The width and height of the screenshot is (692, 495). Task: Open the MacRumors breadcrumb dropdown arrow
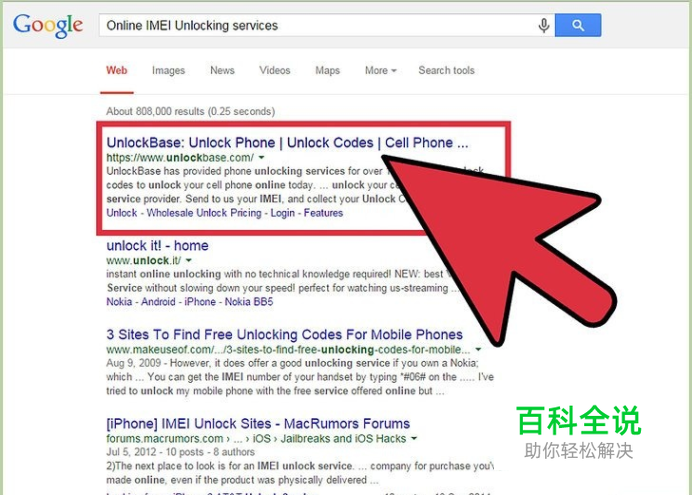(x=414, y=439)
